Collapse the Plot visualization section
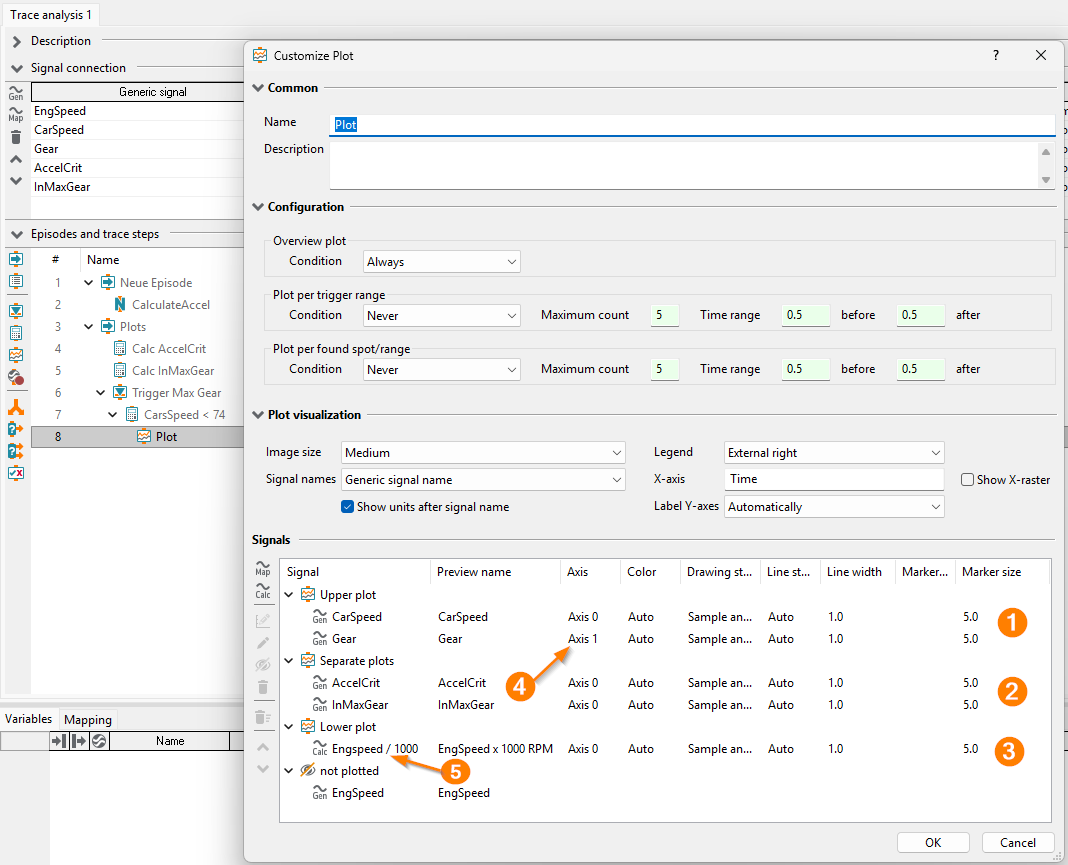 (x=257, y=415)
